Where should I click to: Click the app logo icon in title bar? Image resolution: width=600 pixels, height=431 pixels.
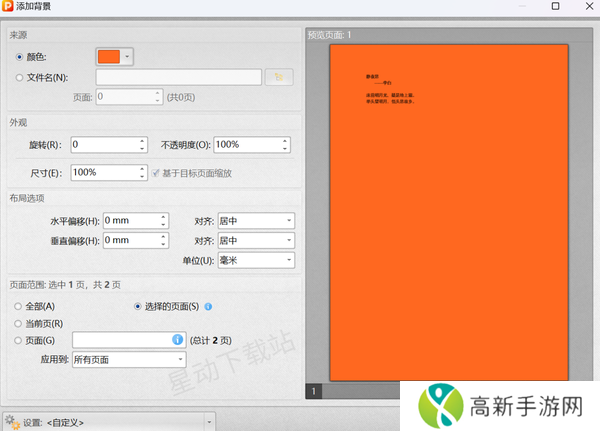7,6
